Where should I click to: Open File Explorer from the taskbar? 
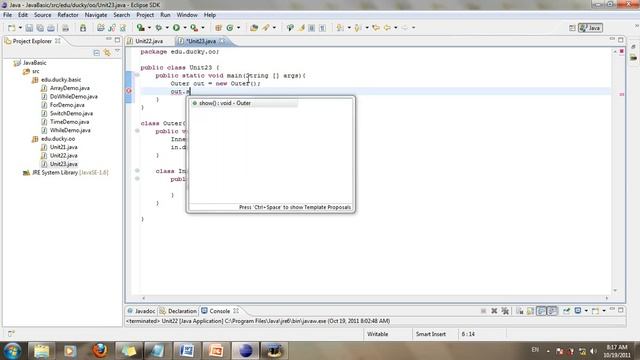coord(41,351)
